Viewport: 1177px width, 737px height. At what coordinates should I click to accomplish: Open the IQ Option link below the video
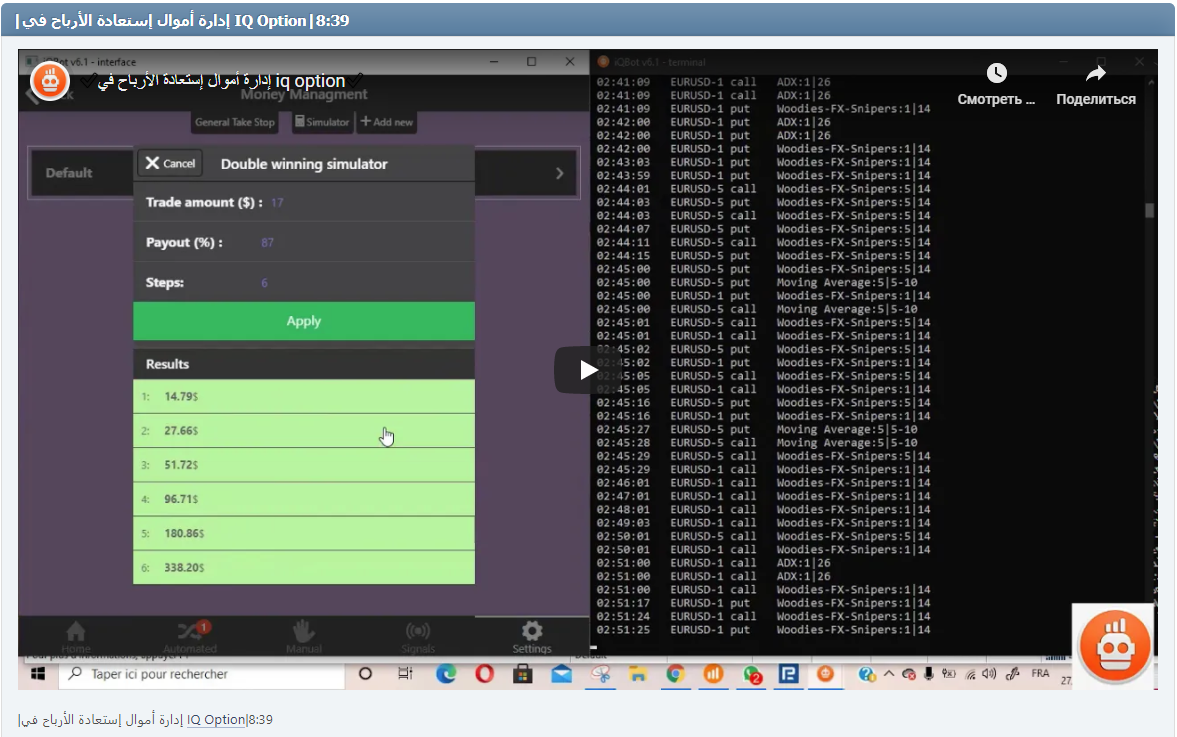click(216, 720)
